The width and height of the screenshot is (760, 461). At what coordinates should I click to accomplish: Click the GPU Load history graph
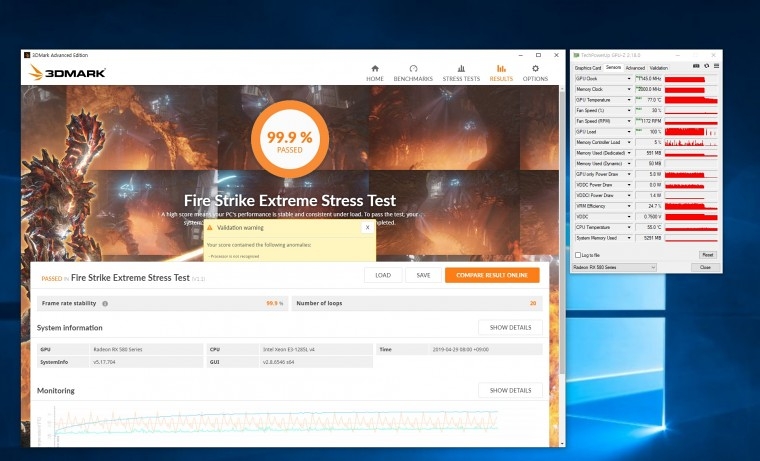pyautogui.click(x=691, y=132)
